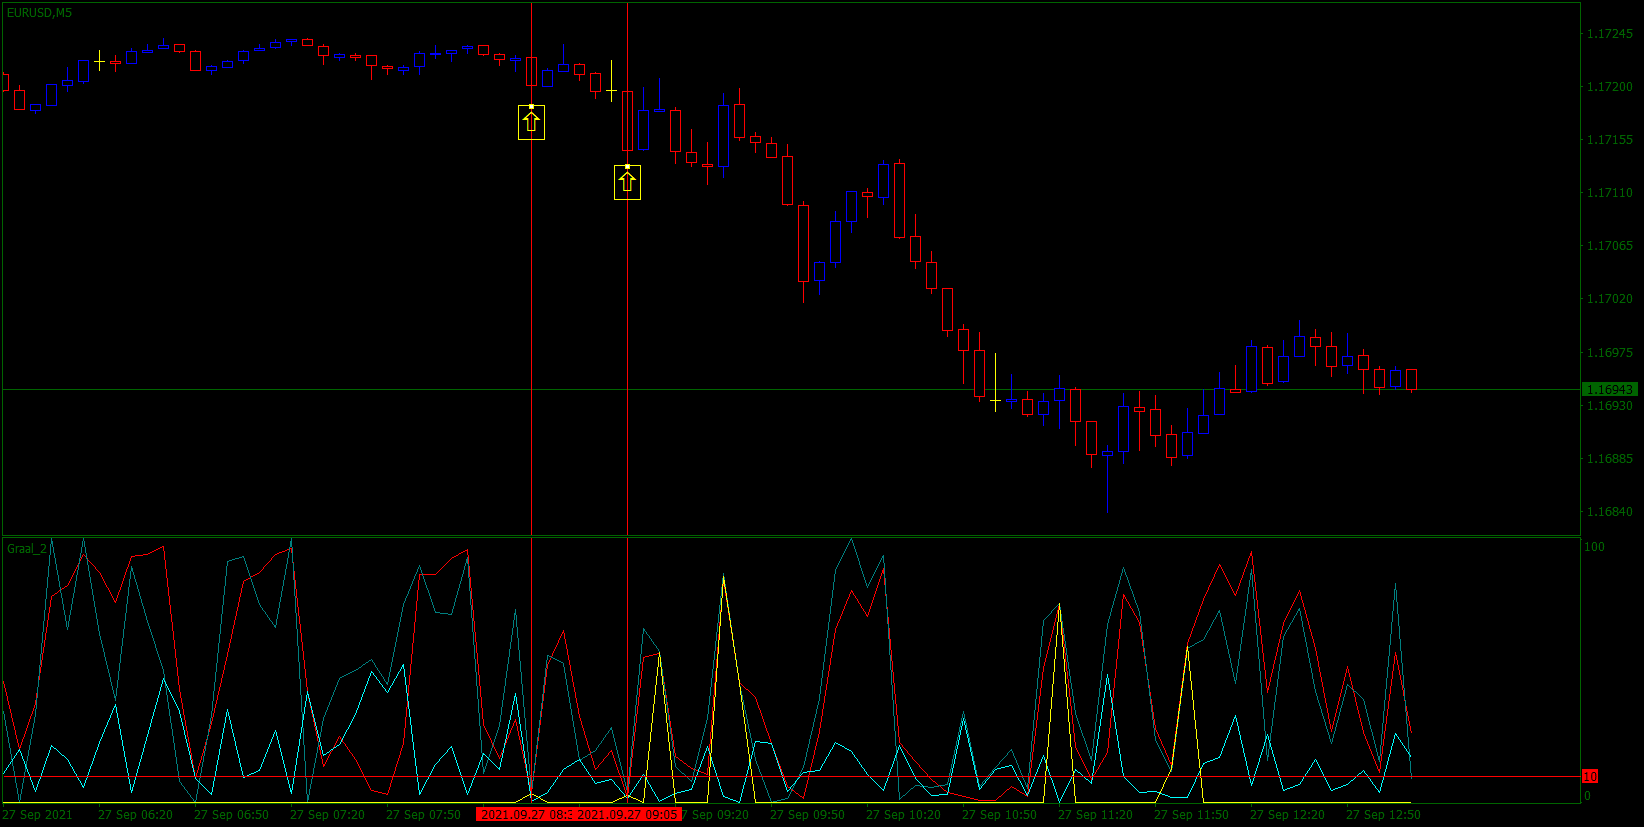Image resolution: width=1644 pixels, height=827 pixels.
Task: Click the 27 Sep 09:50 time axis label
Action: click(807, 815)
